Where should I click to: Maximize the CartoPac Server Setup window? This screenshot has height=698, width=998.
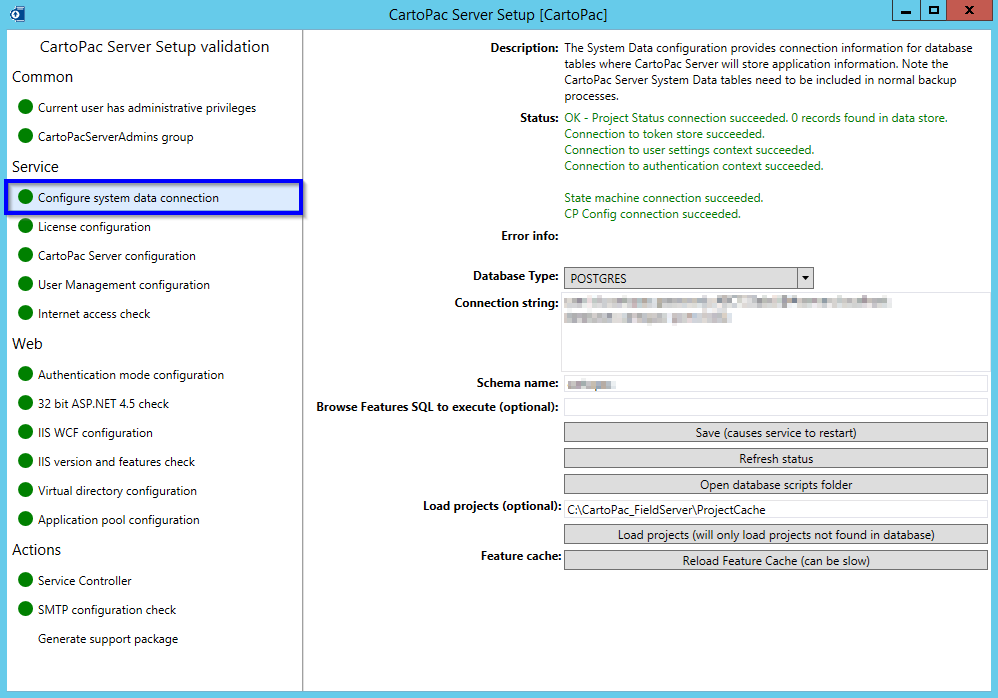[x=933, y=10]
